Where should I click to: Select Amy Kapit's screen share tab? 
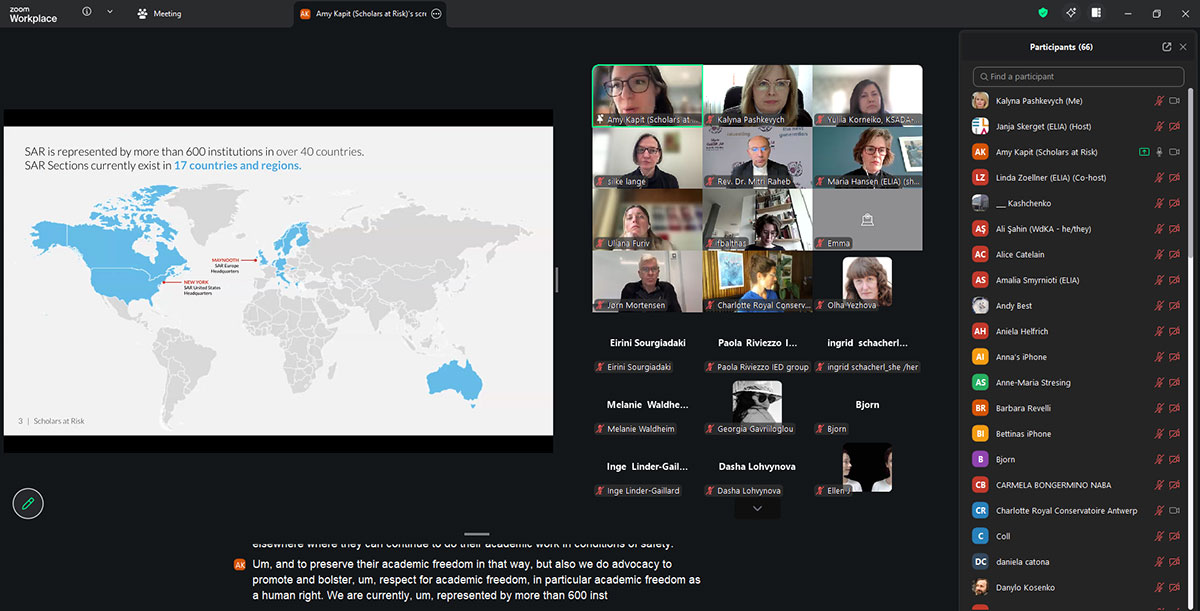coord(365,14)
